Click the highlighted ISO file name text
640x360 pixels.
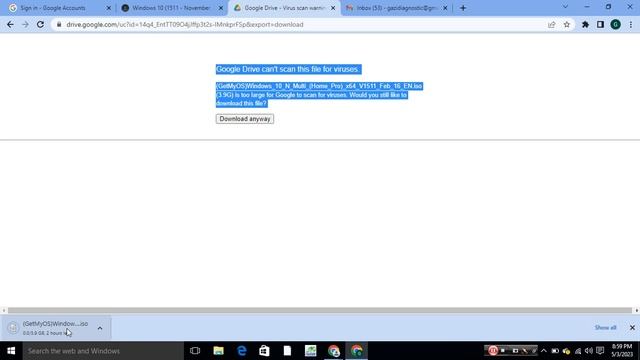319,86
